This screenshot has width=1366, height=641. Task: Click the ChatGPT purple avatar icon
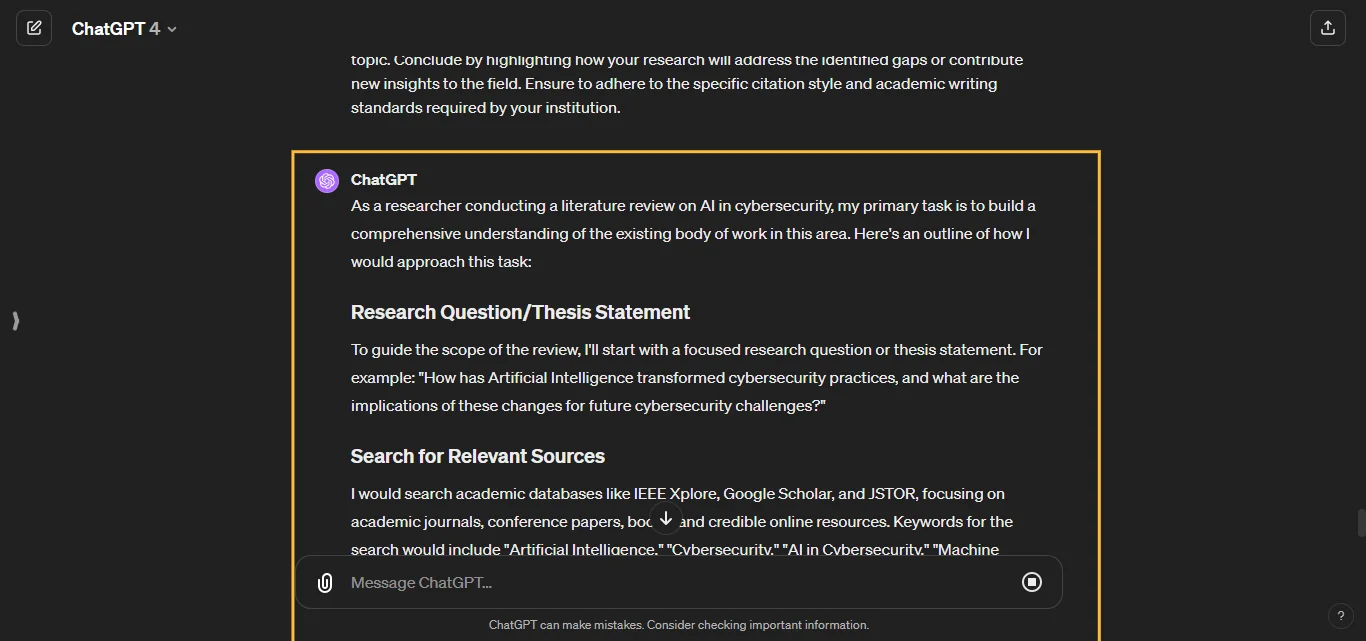[x=327, y=181]
